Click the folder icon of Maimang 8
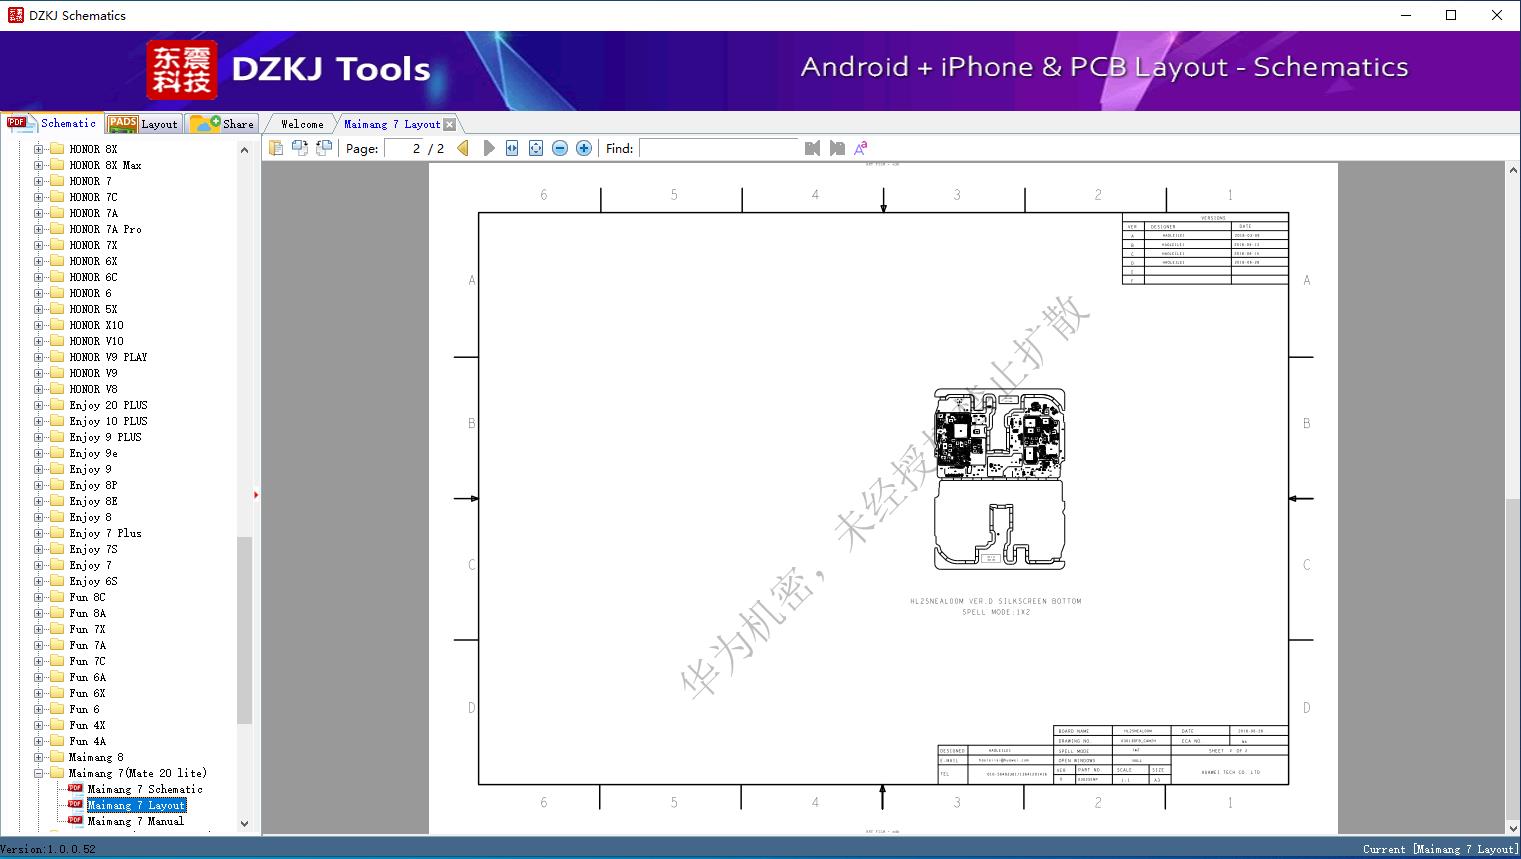1521x859 pixels. click(57, 757)
